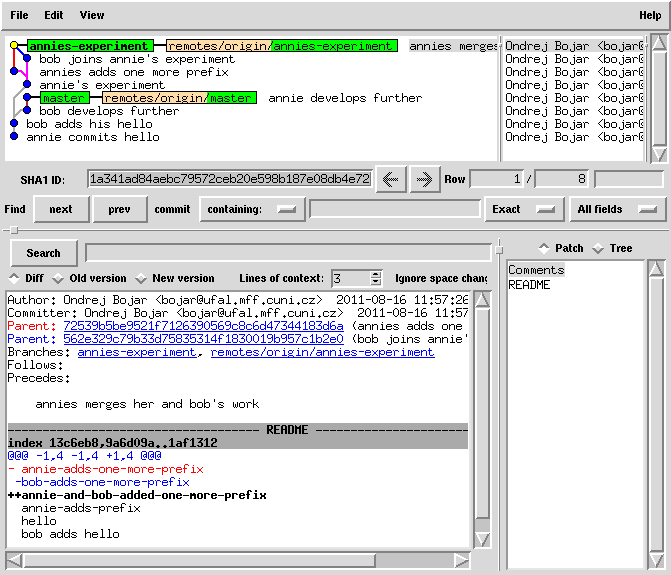Click the remotes/origin/master branch label
The height and width of the screenshot is (575, 671).
[179, 98]
